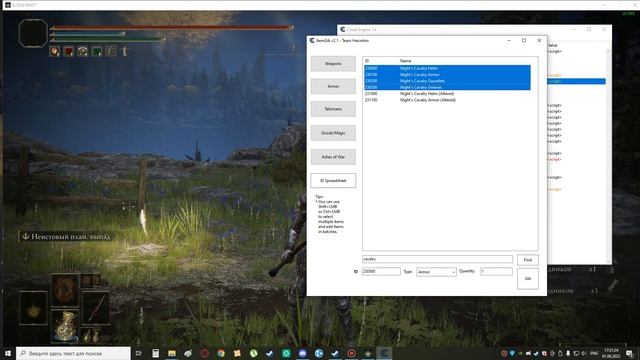Click the green status buff icon in HUD
This screenshot has width=640, height=360.
point(97,51)
